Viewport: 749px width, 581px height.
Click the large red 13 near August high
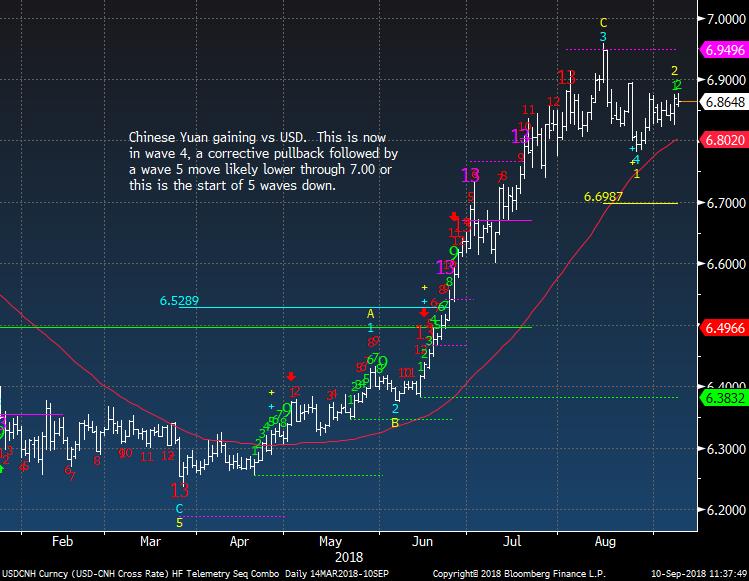coord(567,77)
